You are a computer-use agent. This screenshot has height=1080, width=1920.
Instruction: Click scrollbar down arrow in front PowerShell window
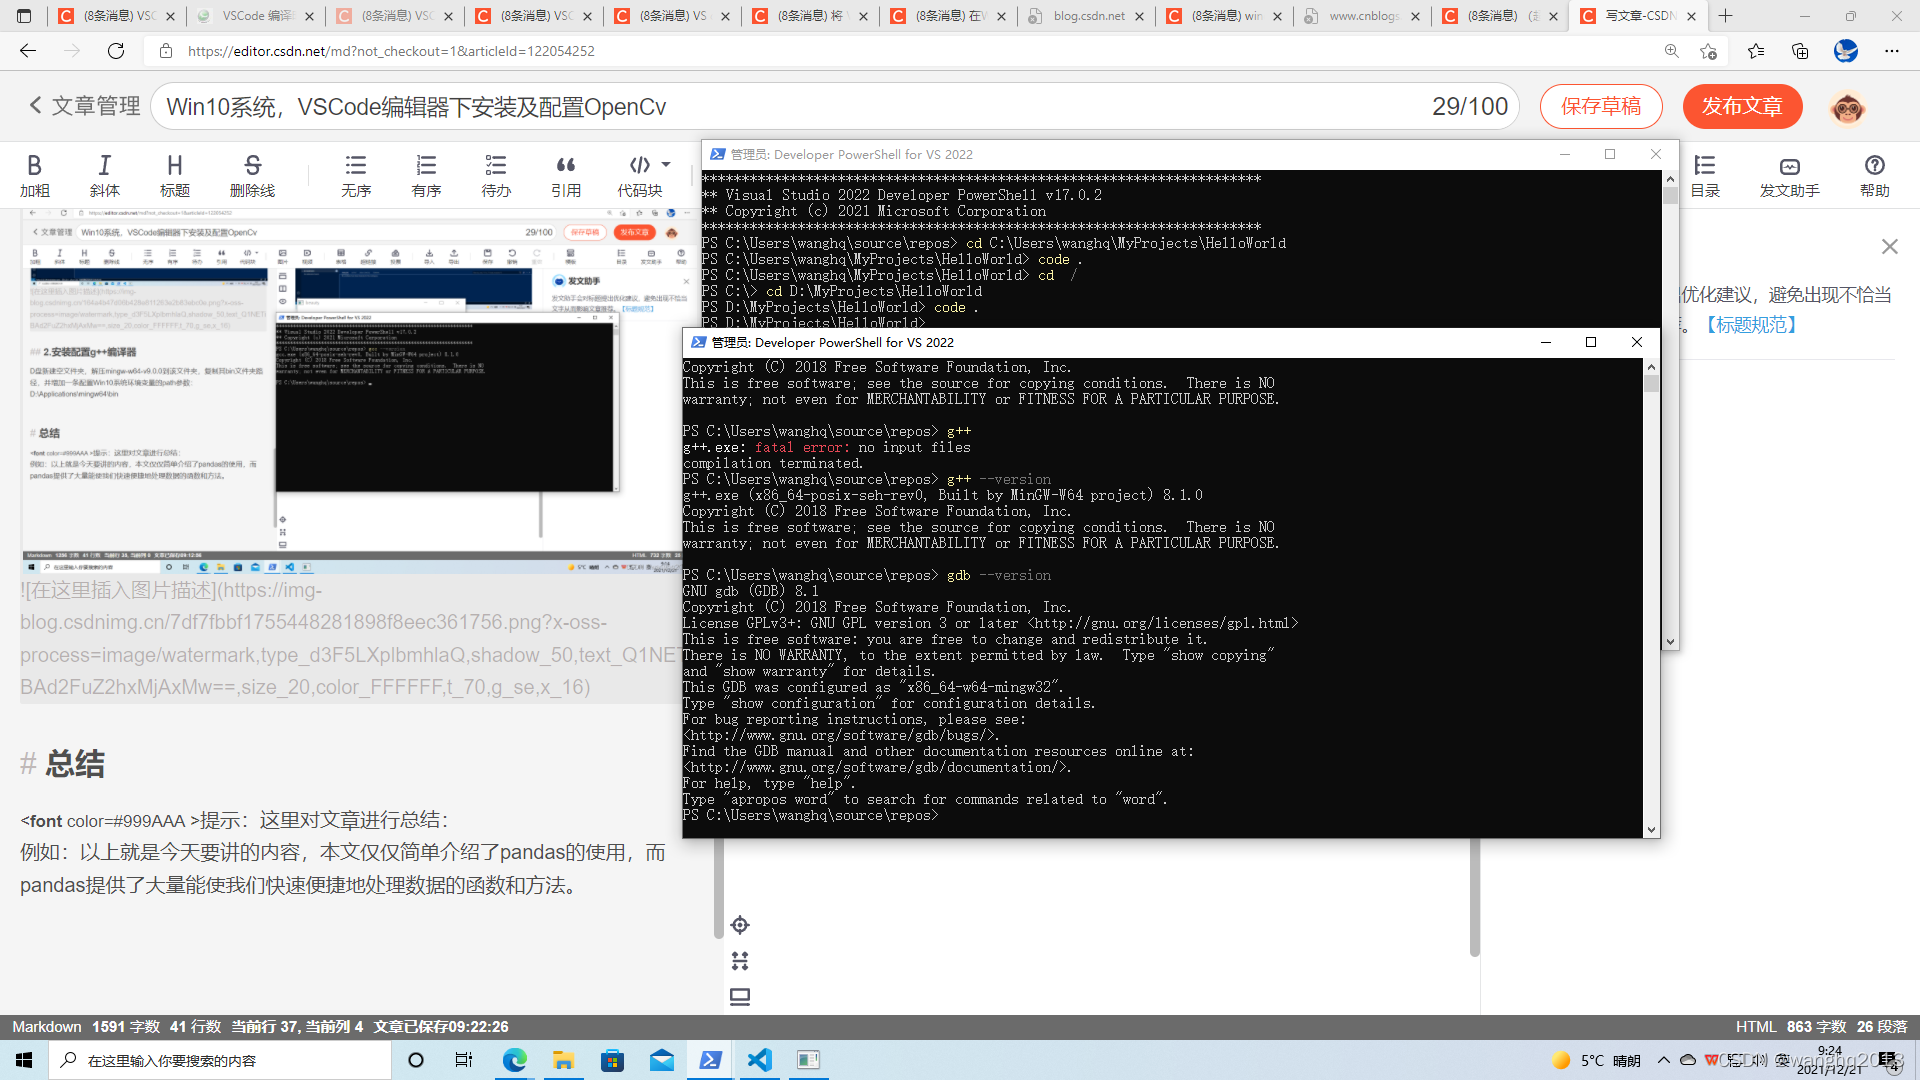[1651, 829]
